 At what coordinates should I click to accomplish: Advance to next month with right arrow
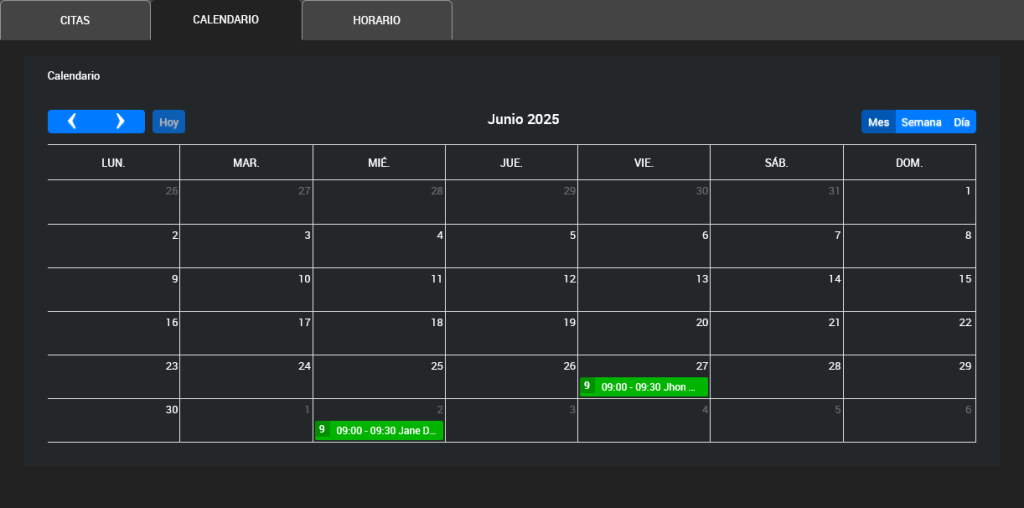click(120, 121)
